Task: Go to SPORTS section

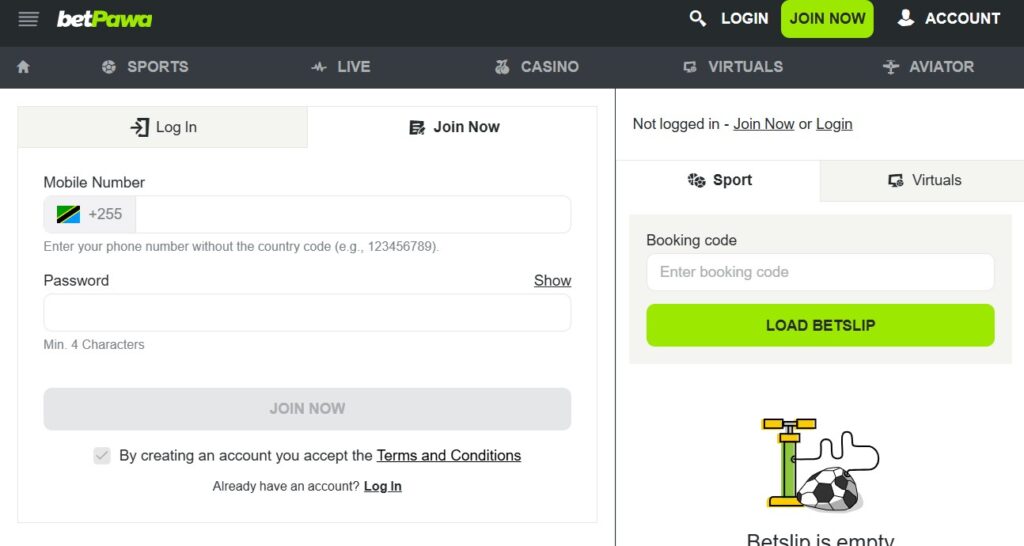Action: (145, 67)
